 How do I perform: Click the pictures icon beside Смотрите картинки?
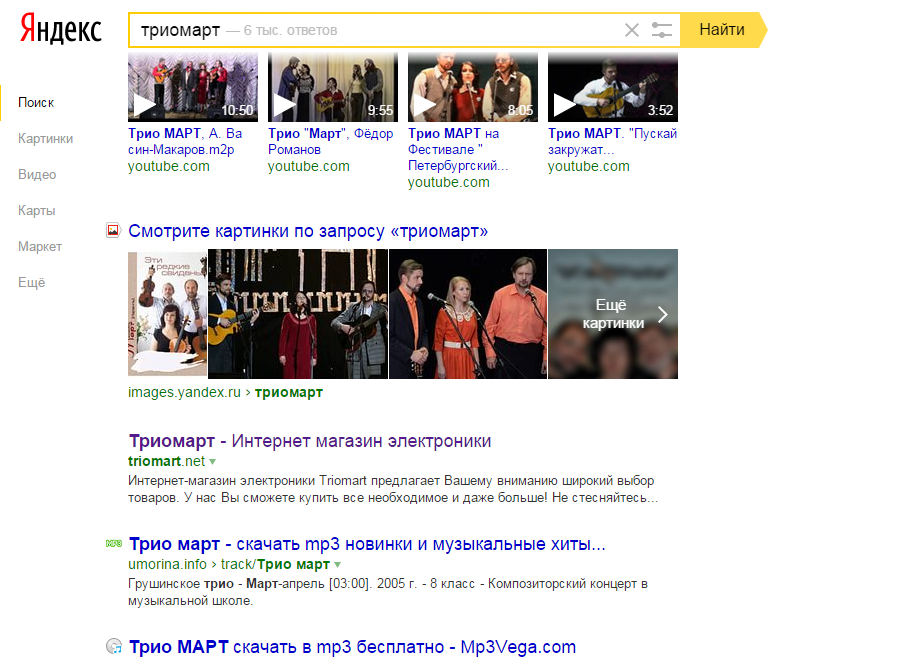(x=113, y=231)
